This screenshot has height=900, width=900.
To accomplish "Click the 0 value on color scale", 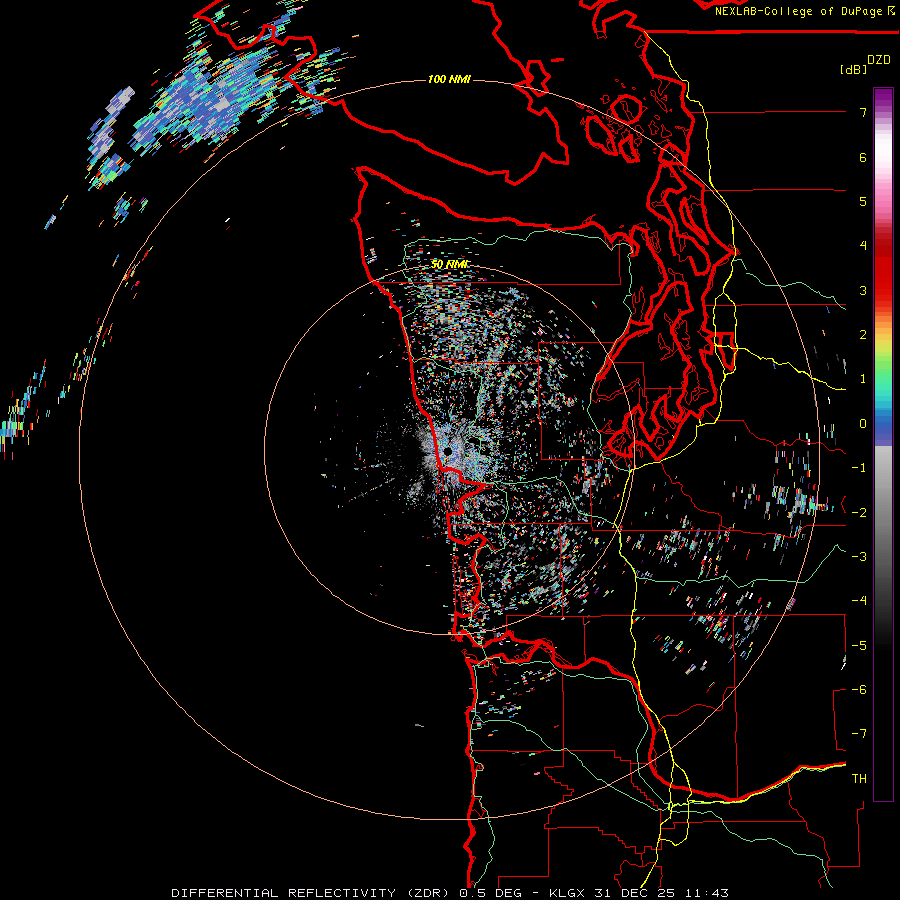I will pyautogui.click(x=863, y=424).
